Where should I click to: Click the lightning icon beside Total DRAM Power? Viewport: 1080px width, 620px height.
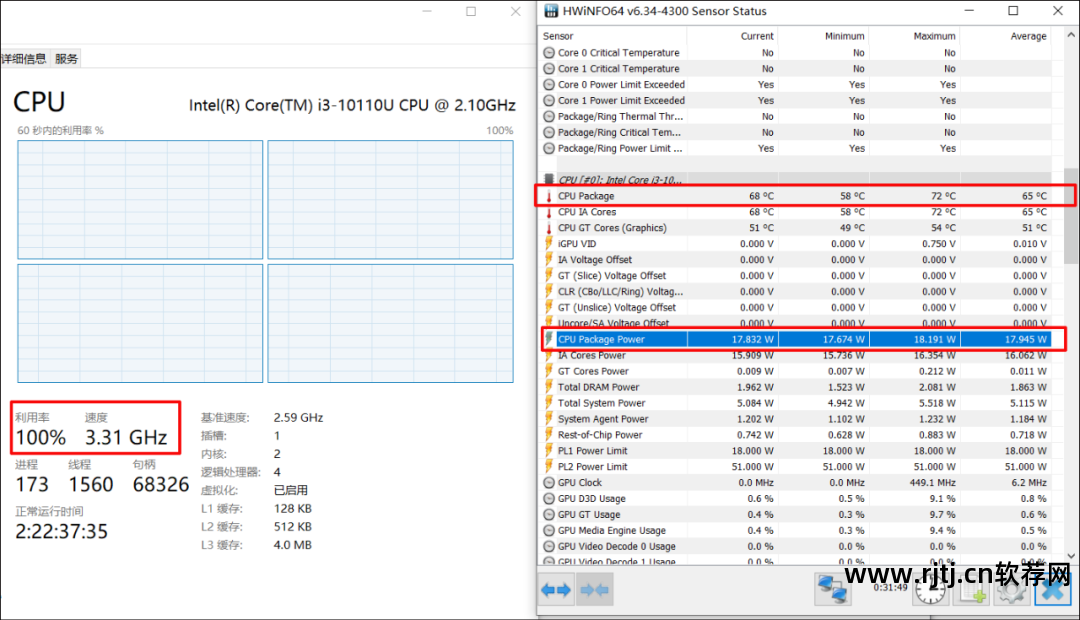(x=549, y=387)
